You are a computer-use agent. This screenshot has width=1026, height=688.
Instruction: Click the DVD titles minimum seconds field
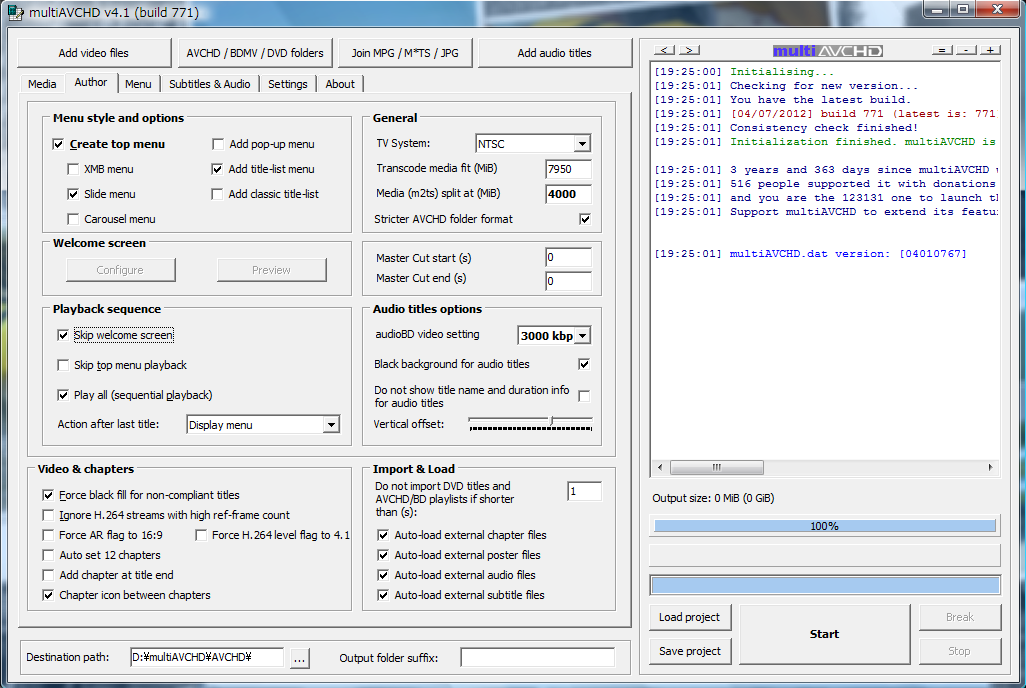[584, 491]
